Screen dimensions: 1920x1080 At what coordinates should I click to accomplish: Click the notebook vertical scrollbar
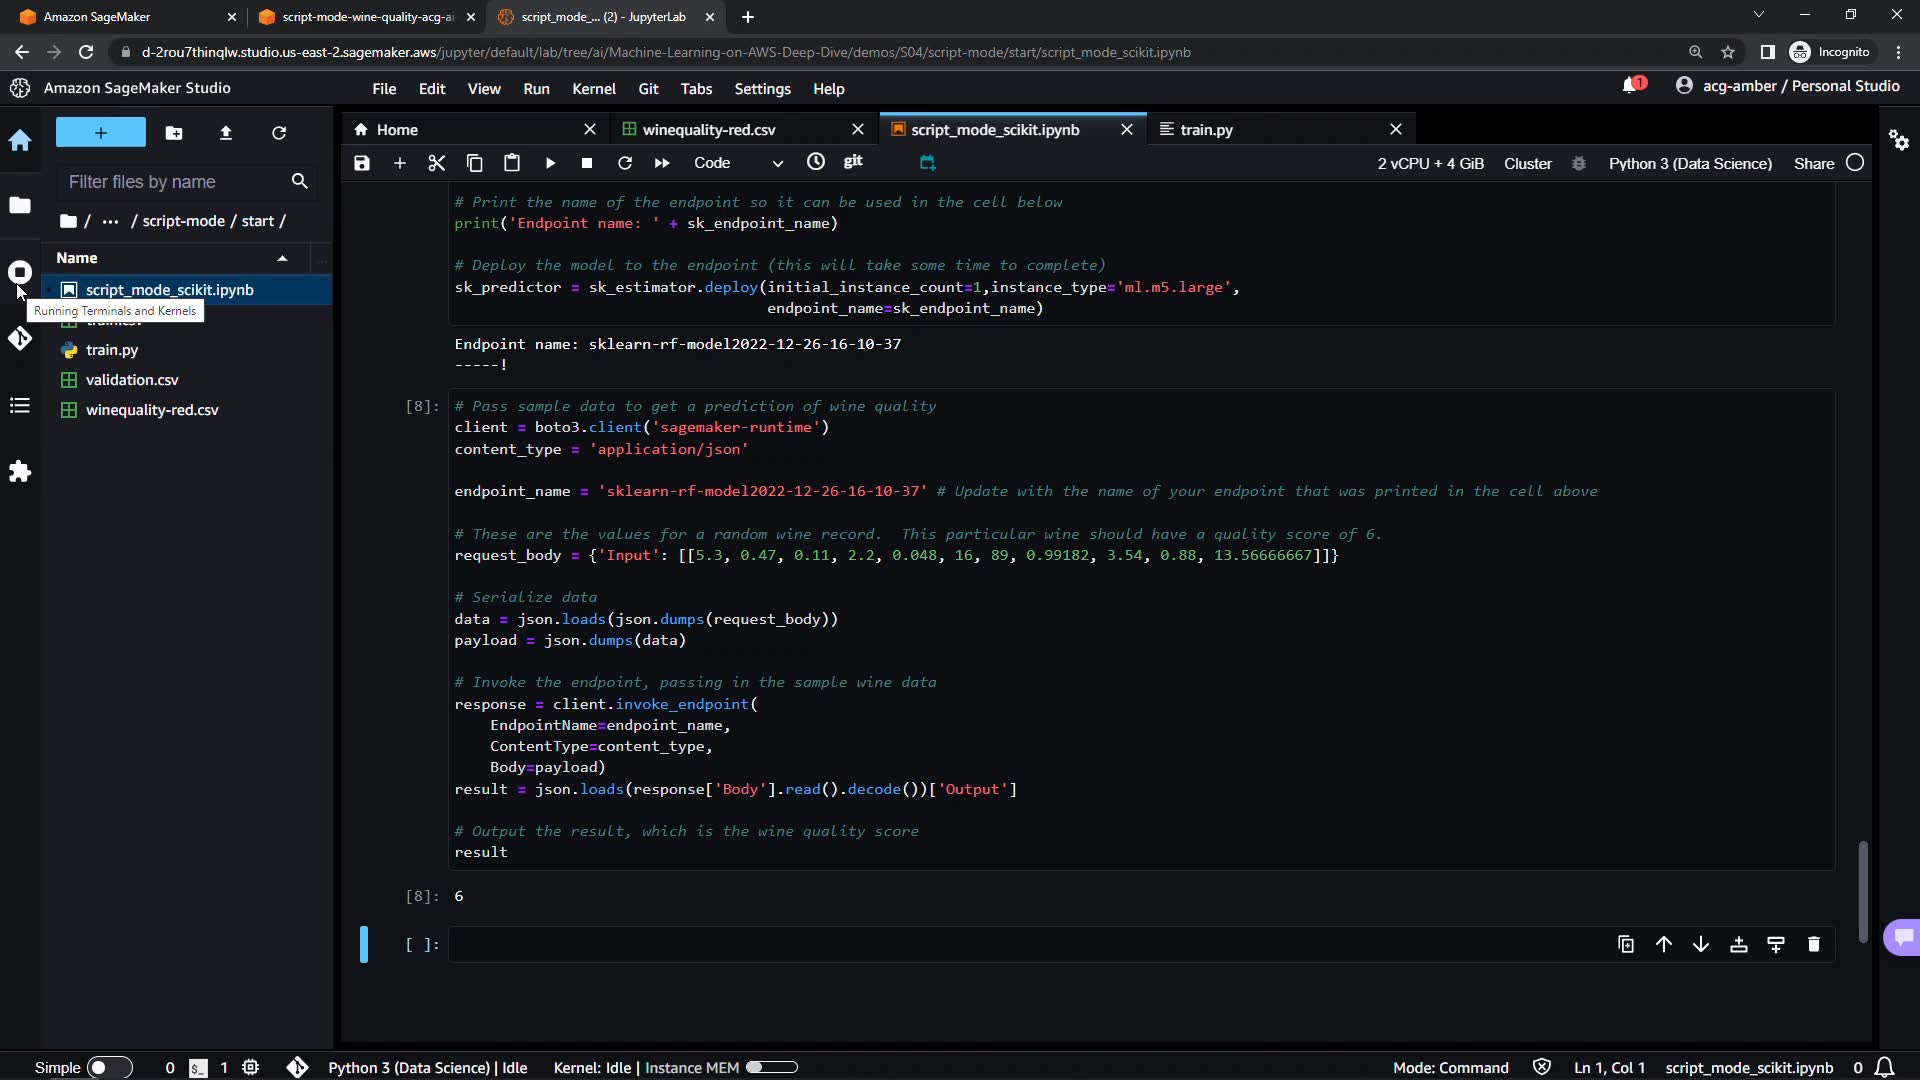pos(1862,890)
